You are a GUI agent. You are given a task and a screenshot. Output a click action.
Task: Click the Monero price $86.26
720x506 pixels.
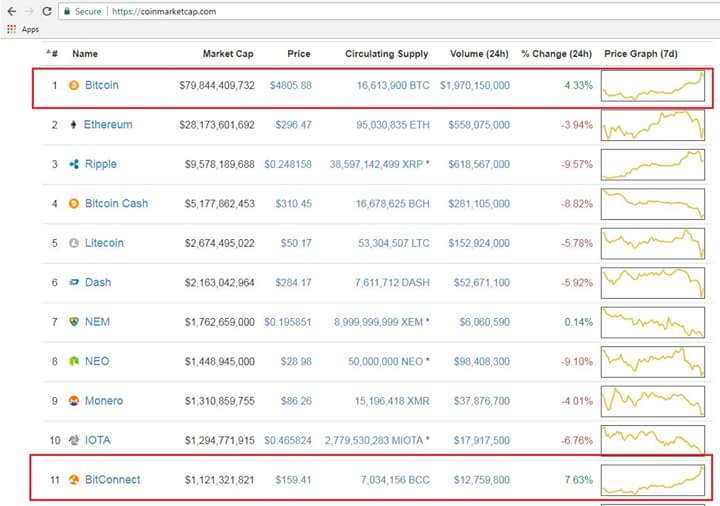(x=296, y=401)
